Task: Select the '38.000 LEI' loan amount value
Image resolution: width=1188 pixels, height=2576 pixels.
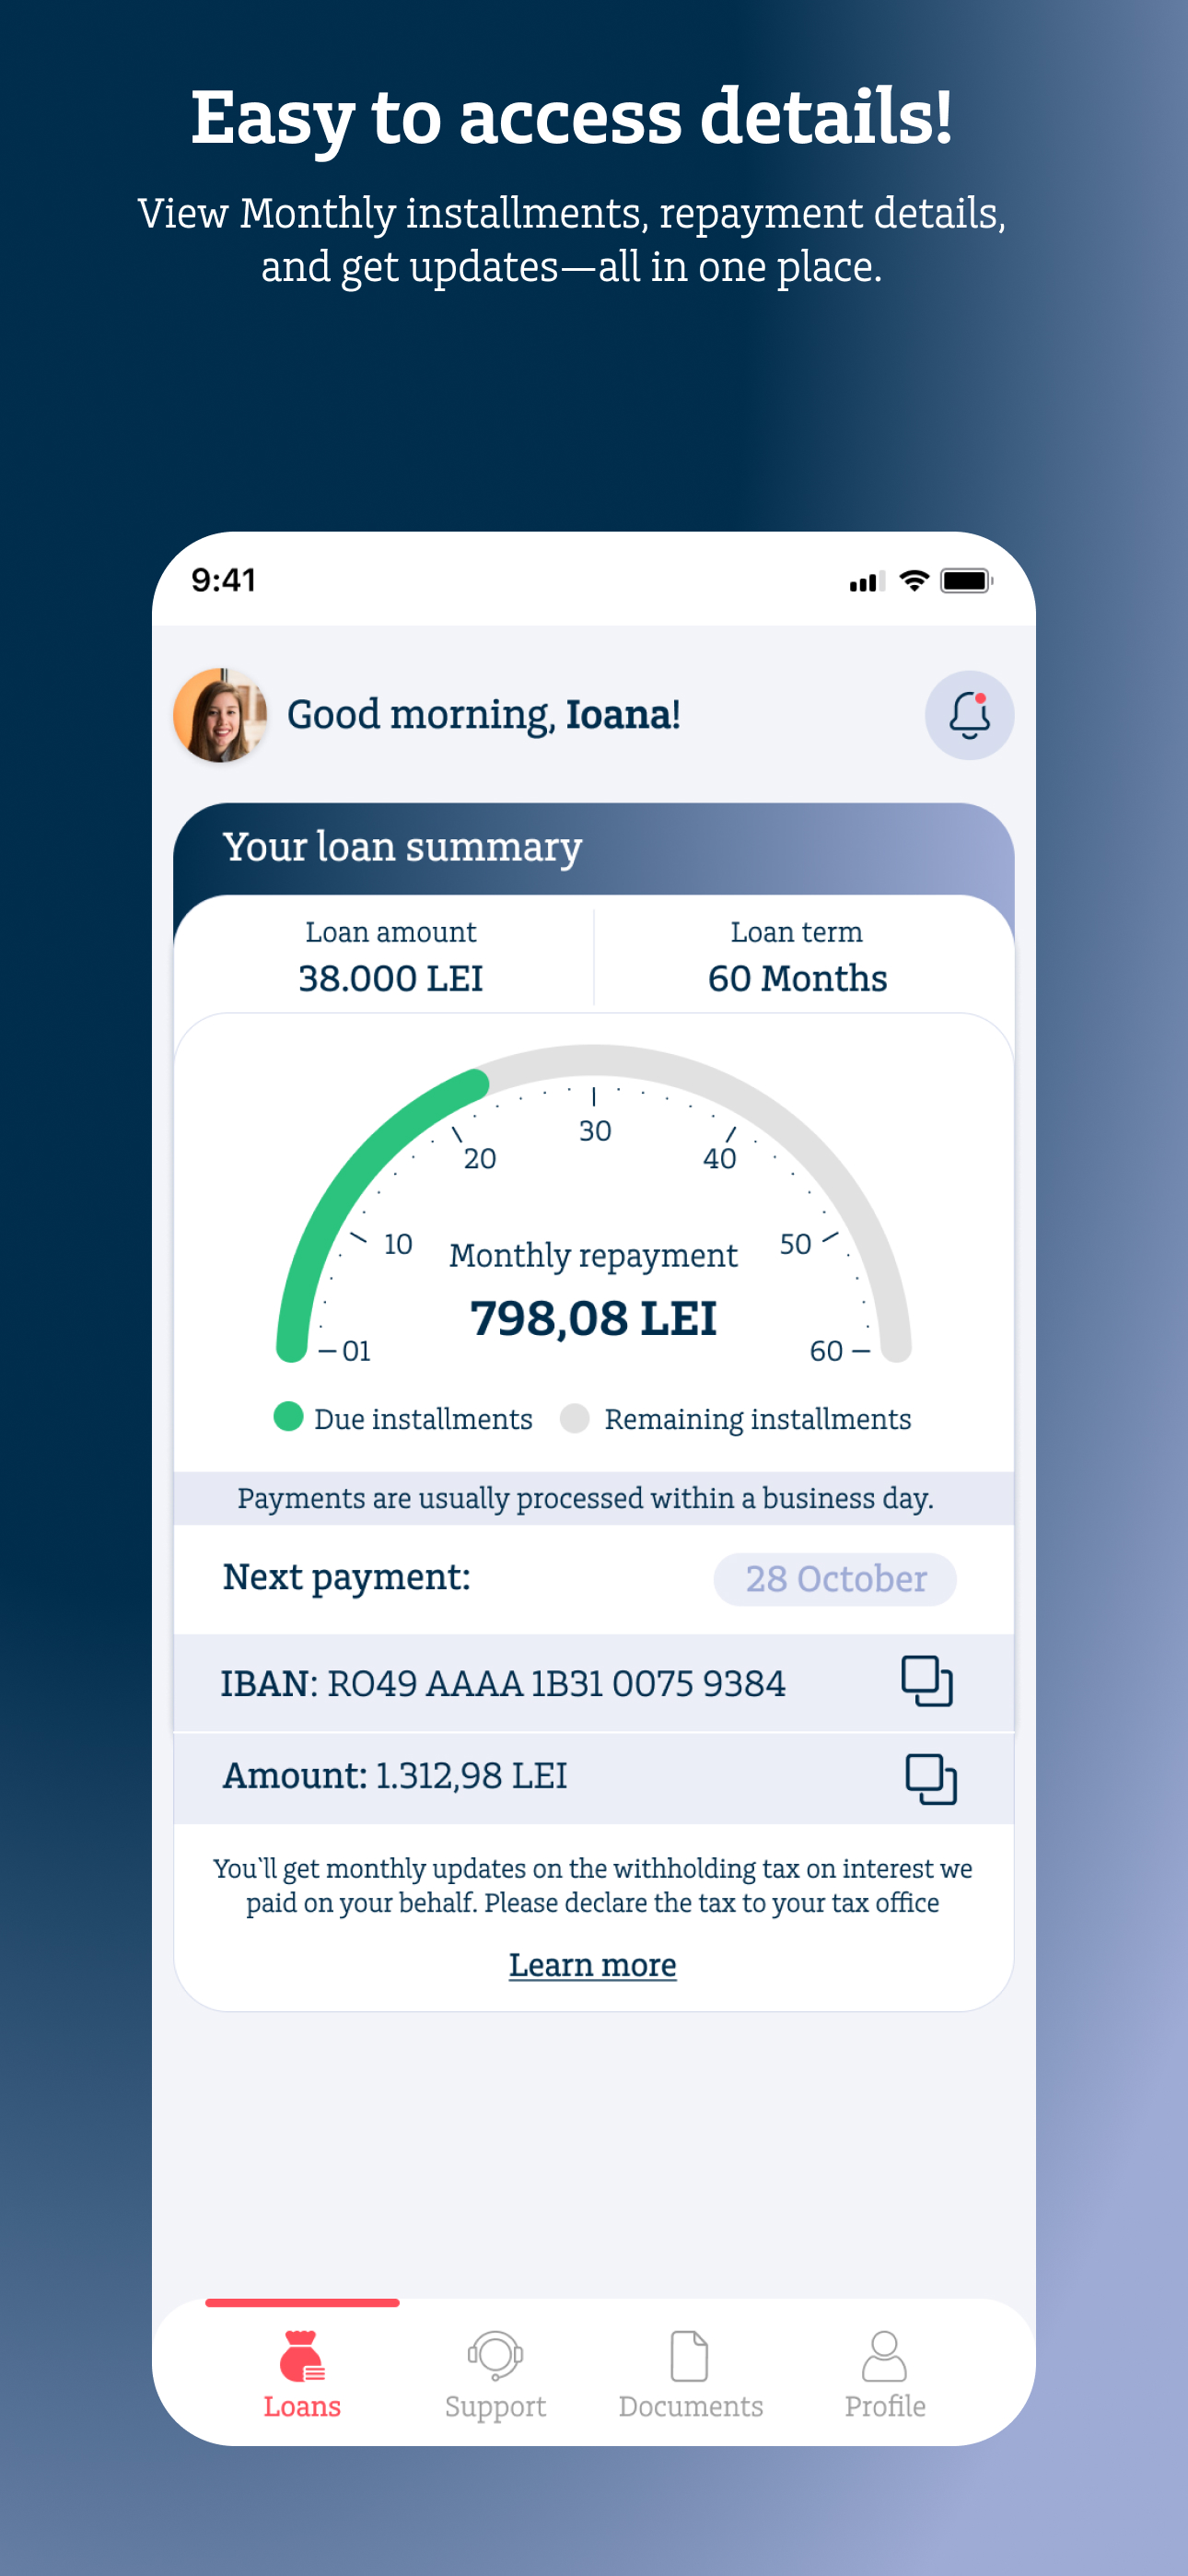Action: pyautogui.click(x=391, y=978)
